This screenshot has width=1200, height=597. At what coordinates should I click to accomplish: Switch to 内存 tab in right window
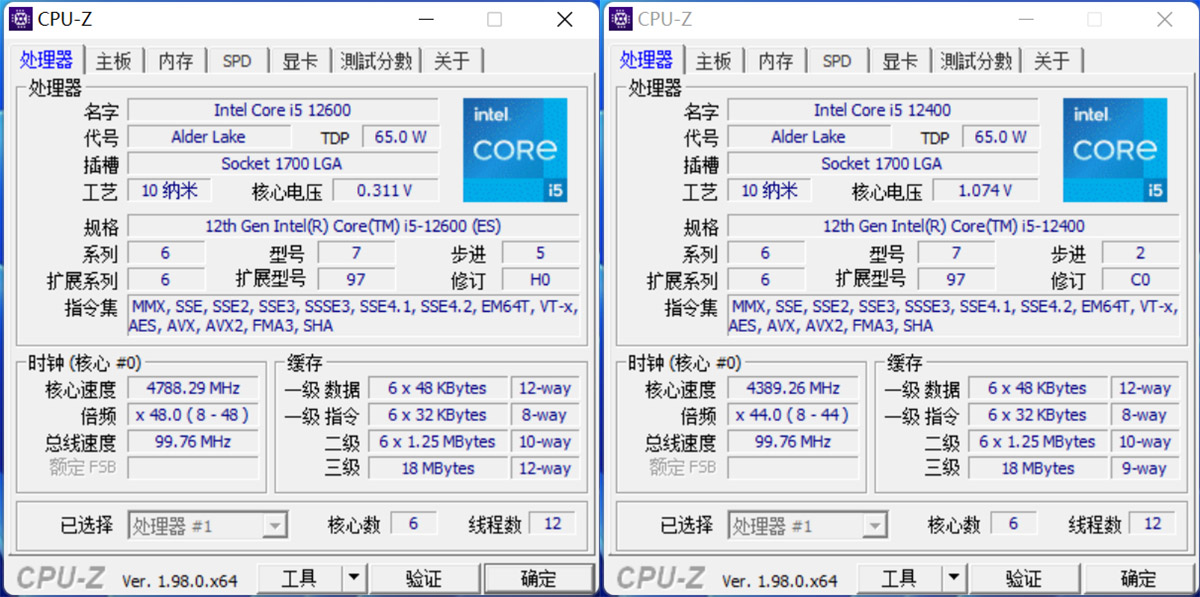(776, 61)
